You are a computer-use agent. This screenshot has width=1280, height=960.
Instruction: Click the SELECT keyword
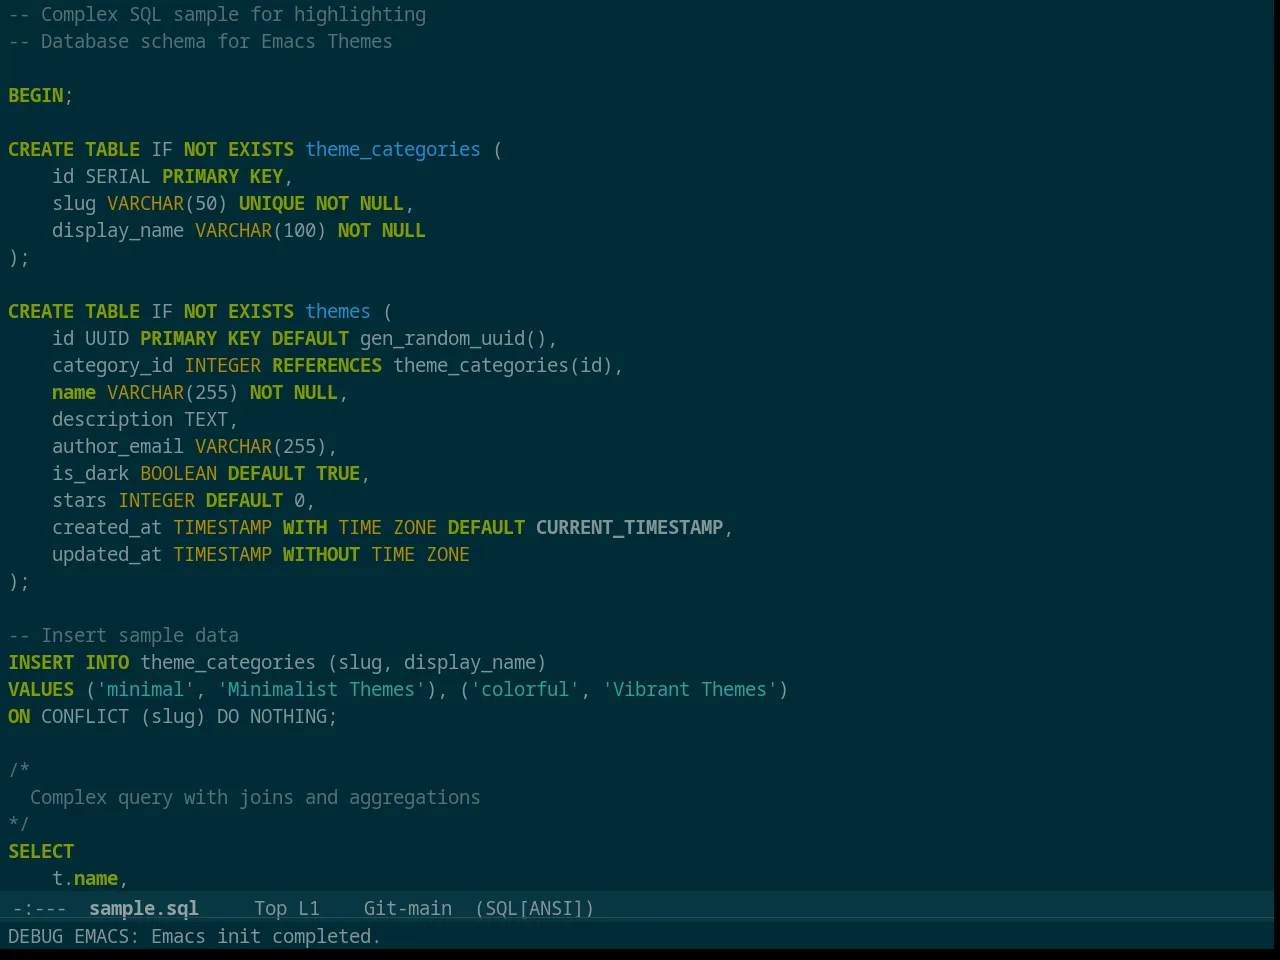(41, 851)
